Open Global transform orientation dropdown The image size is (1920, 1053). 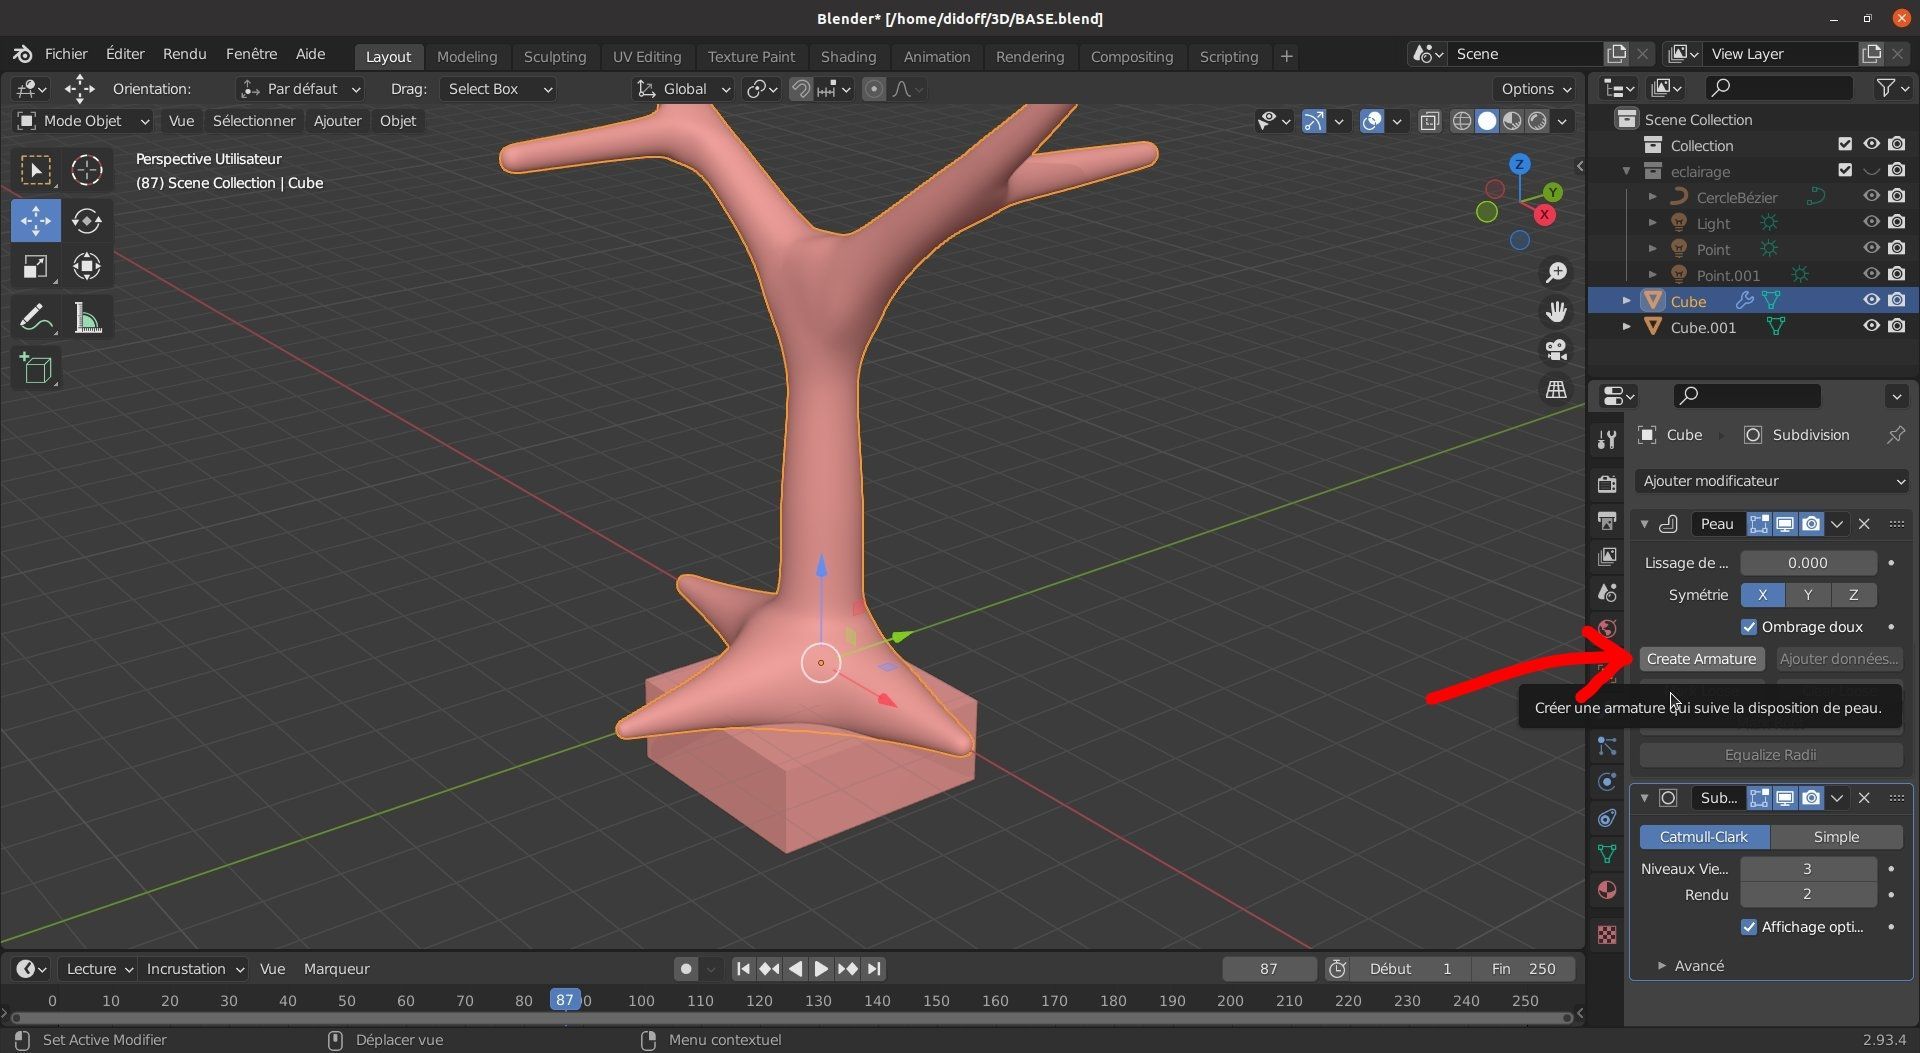(x=683, y=89)
